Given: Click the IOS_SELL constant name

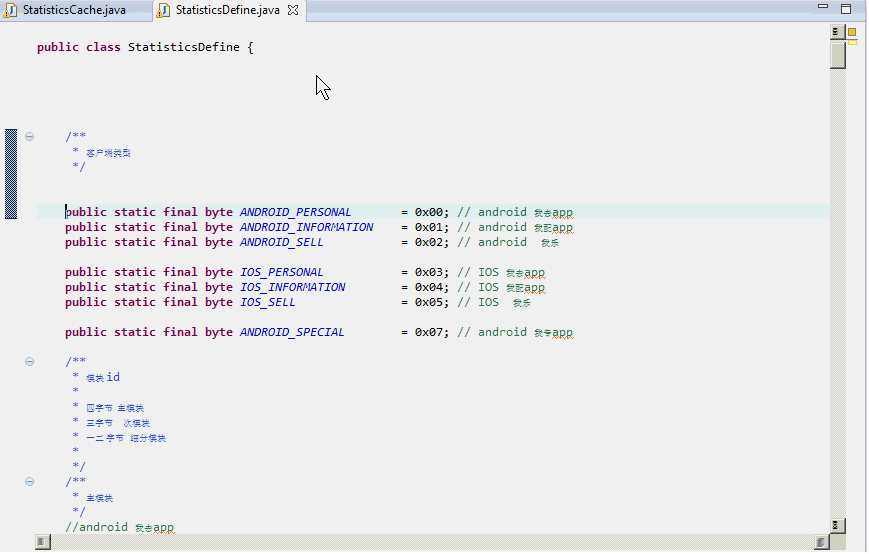Looking at the screenshot, I should tap(268, 302).
